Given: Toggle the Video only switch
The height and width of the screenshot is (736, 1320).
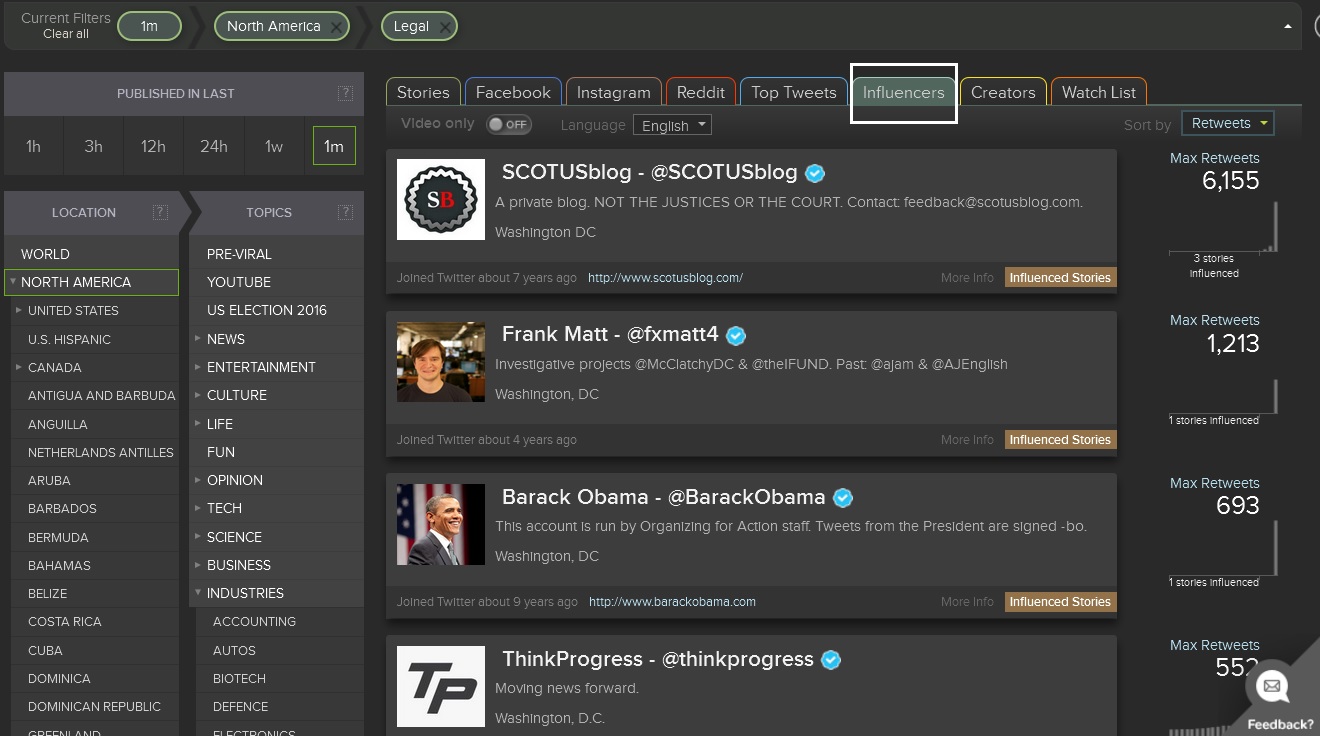Looking at the screenshot, I should 509,125.
